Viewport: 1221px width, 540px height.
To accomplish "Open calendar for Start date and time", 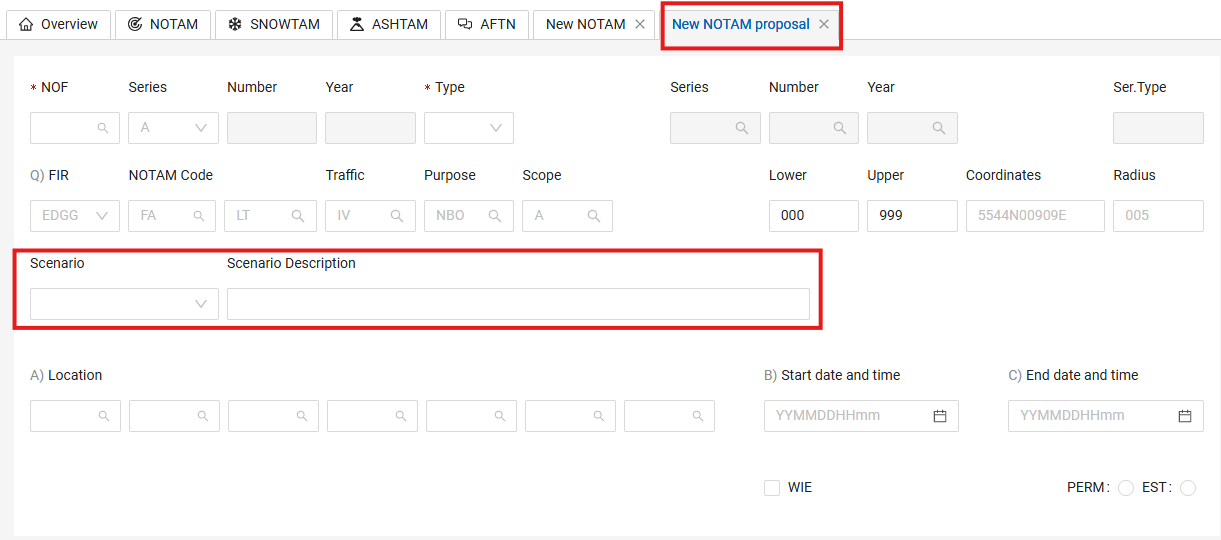I will 940,416.
